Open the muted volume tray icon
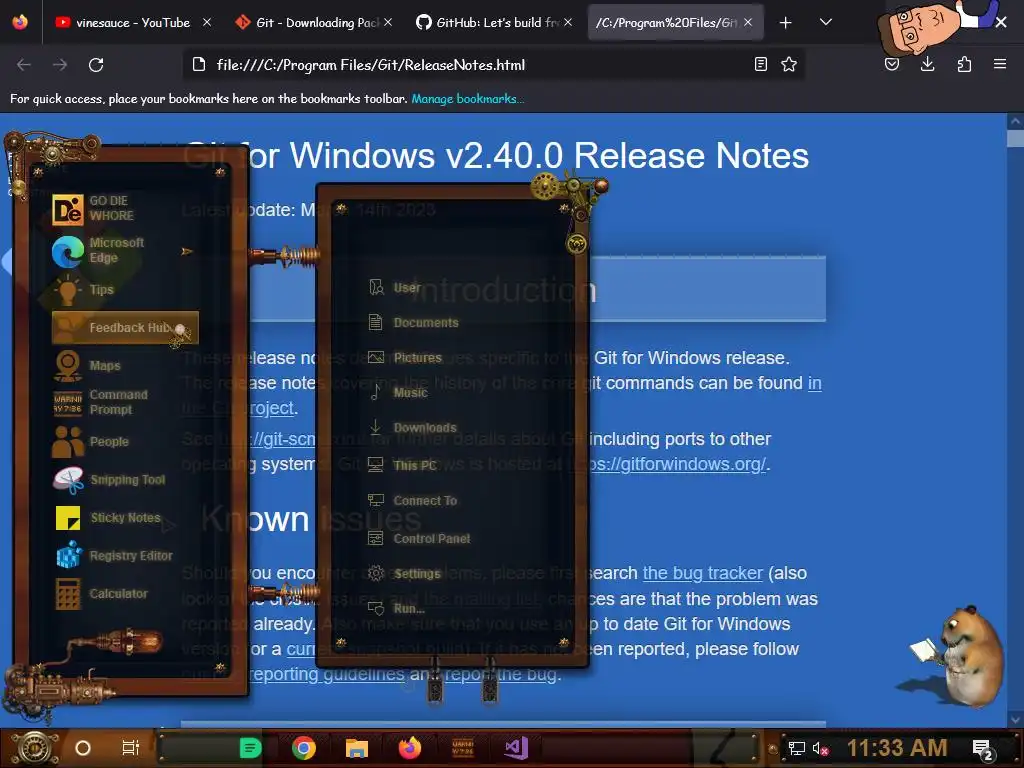Screen dimensions: 1024x768 821,748
